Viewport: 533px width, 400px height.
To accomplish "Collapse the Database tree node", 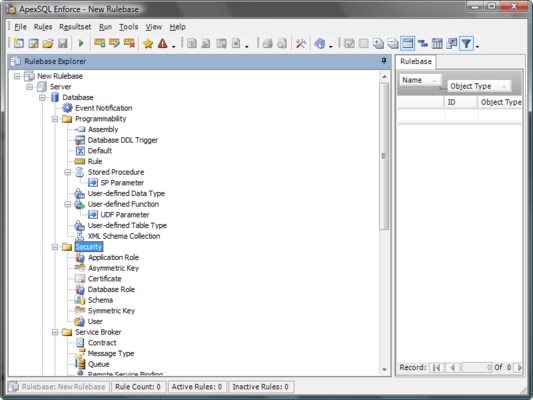I will (x=42, y=98).
